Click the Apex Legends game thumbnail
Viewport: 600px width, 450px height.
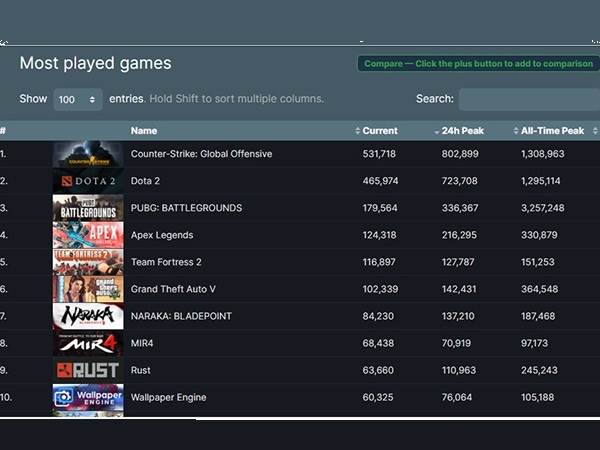[x=88, y=235]
